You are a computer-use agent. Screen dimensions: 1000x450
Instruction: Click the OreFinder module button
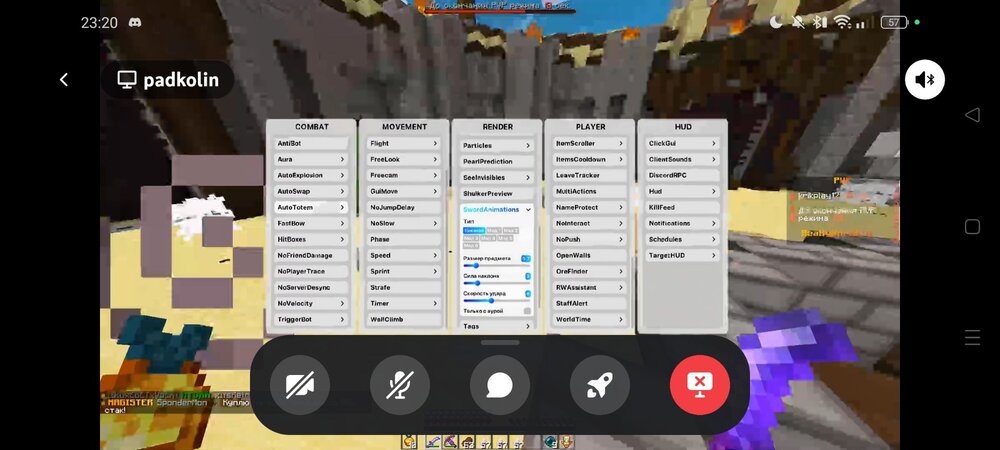click(x=590, y=272)
